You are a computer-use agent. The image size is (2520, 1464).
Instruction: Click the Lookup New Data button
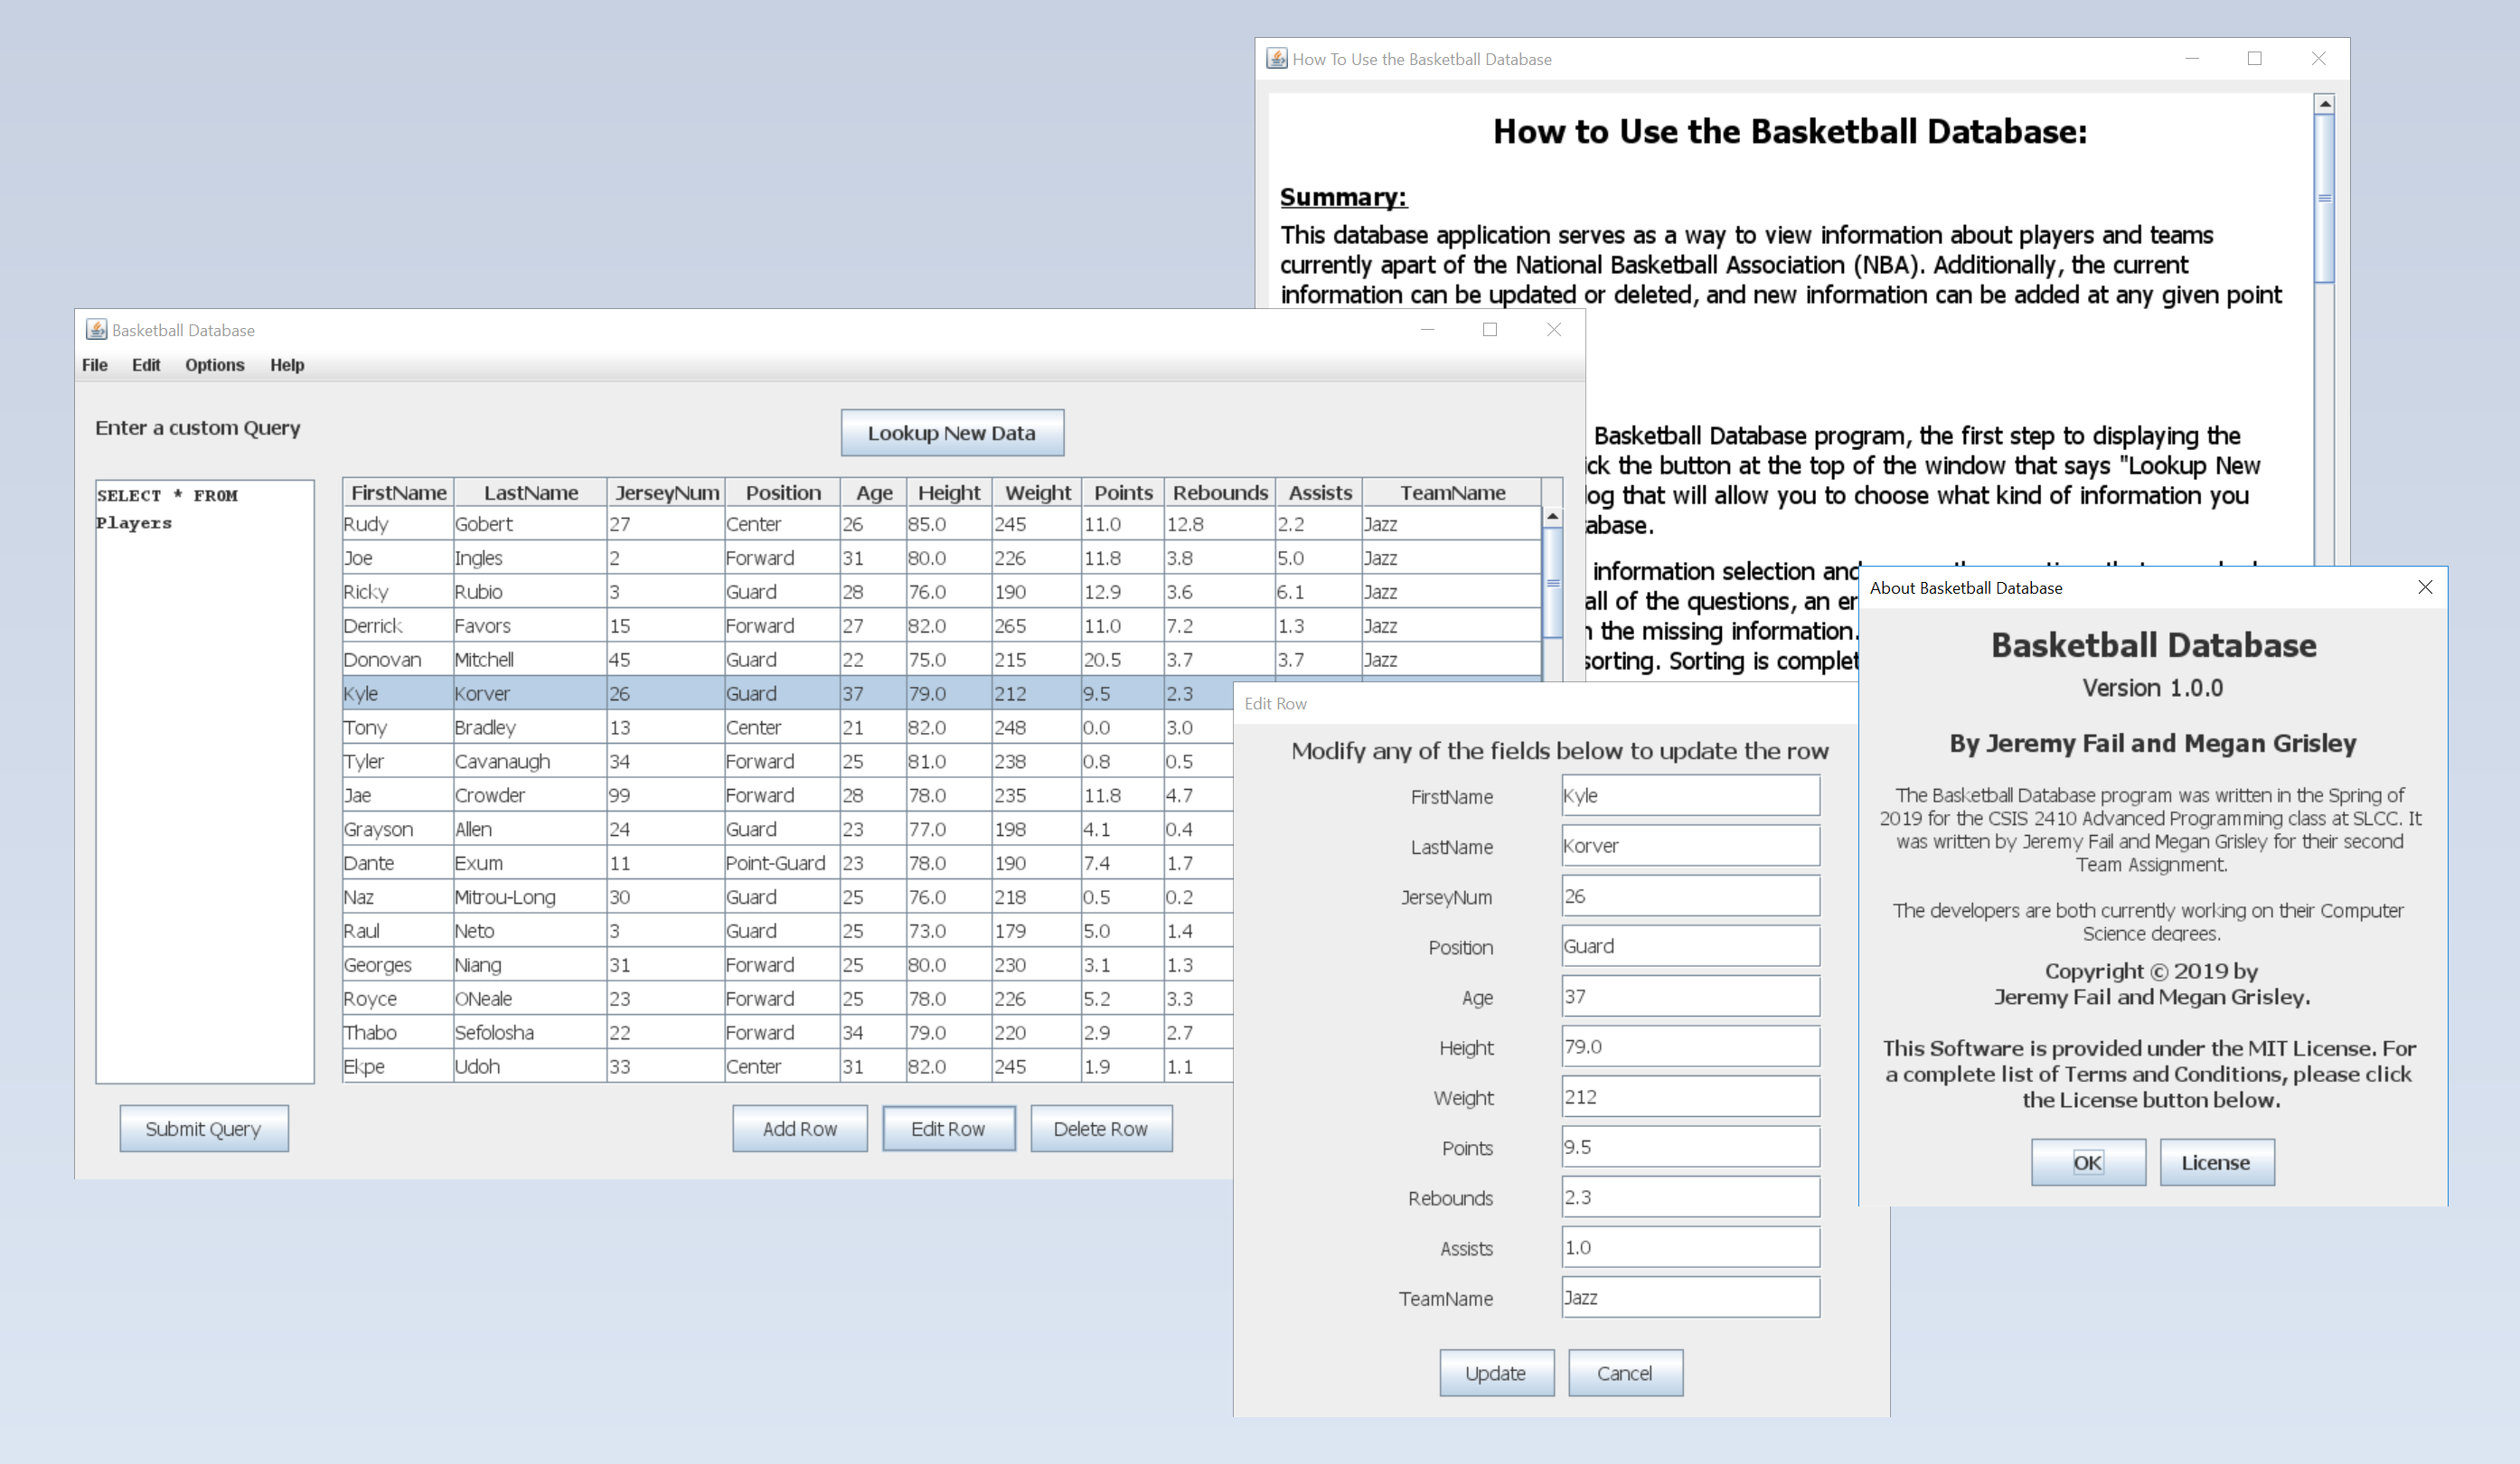pos(952,433)
